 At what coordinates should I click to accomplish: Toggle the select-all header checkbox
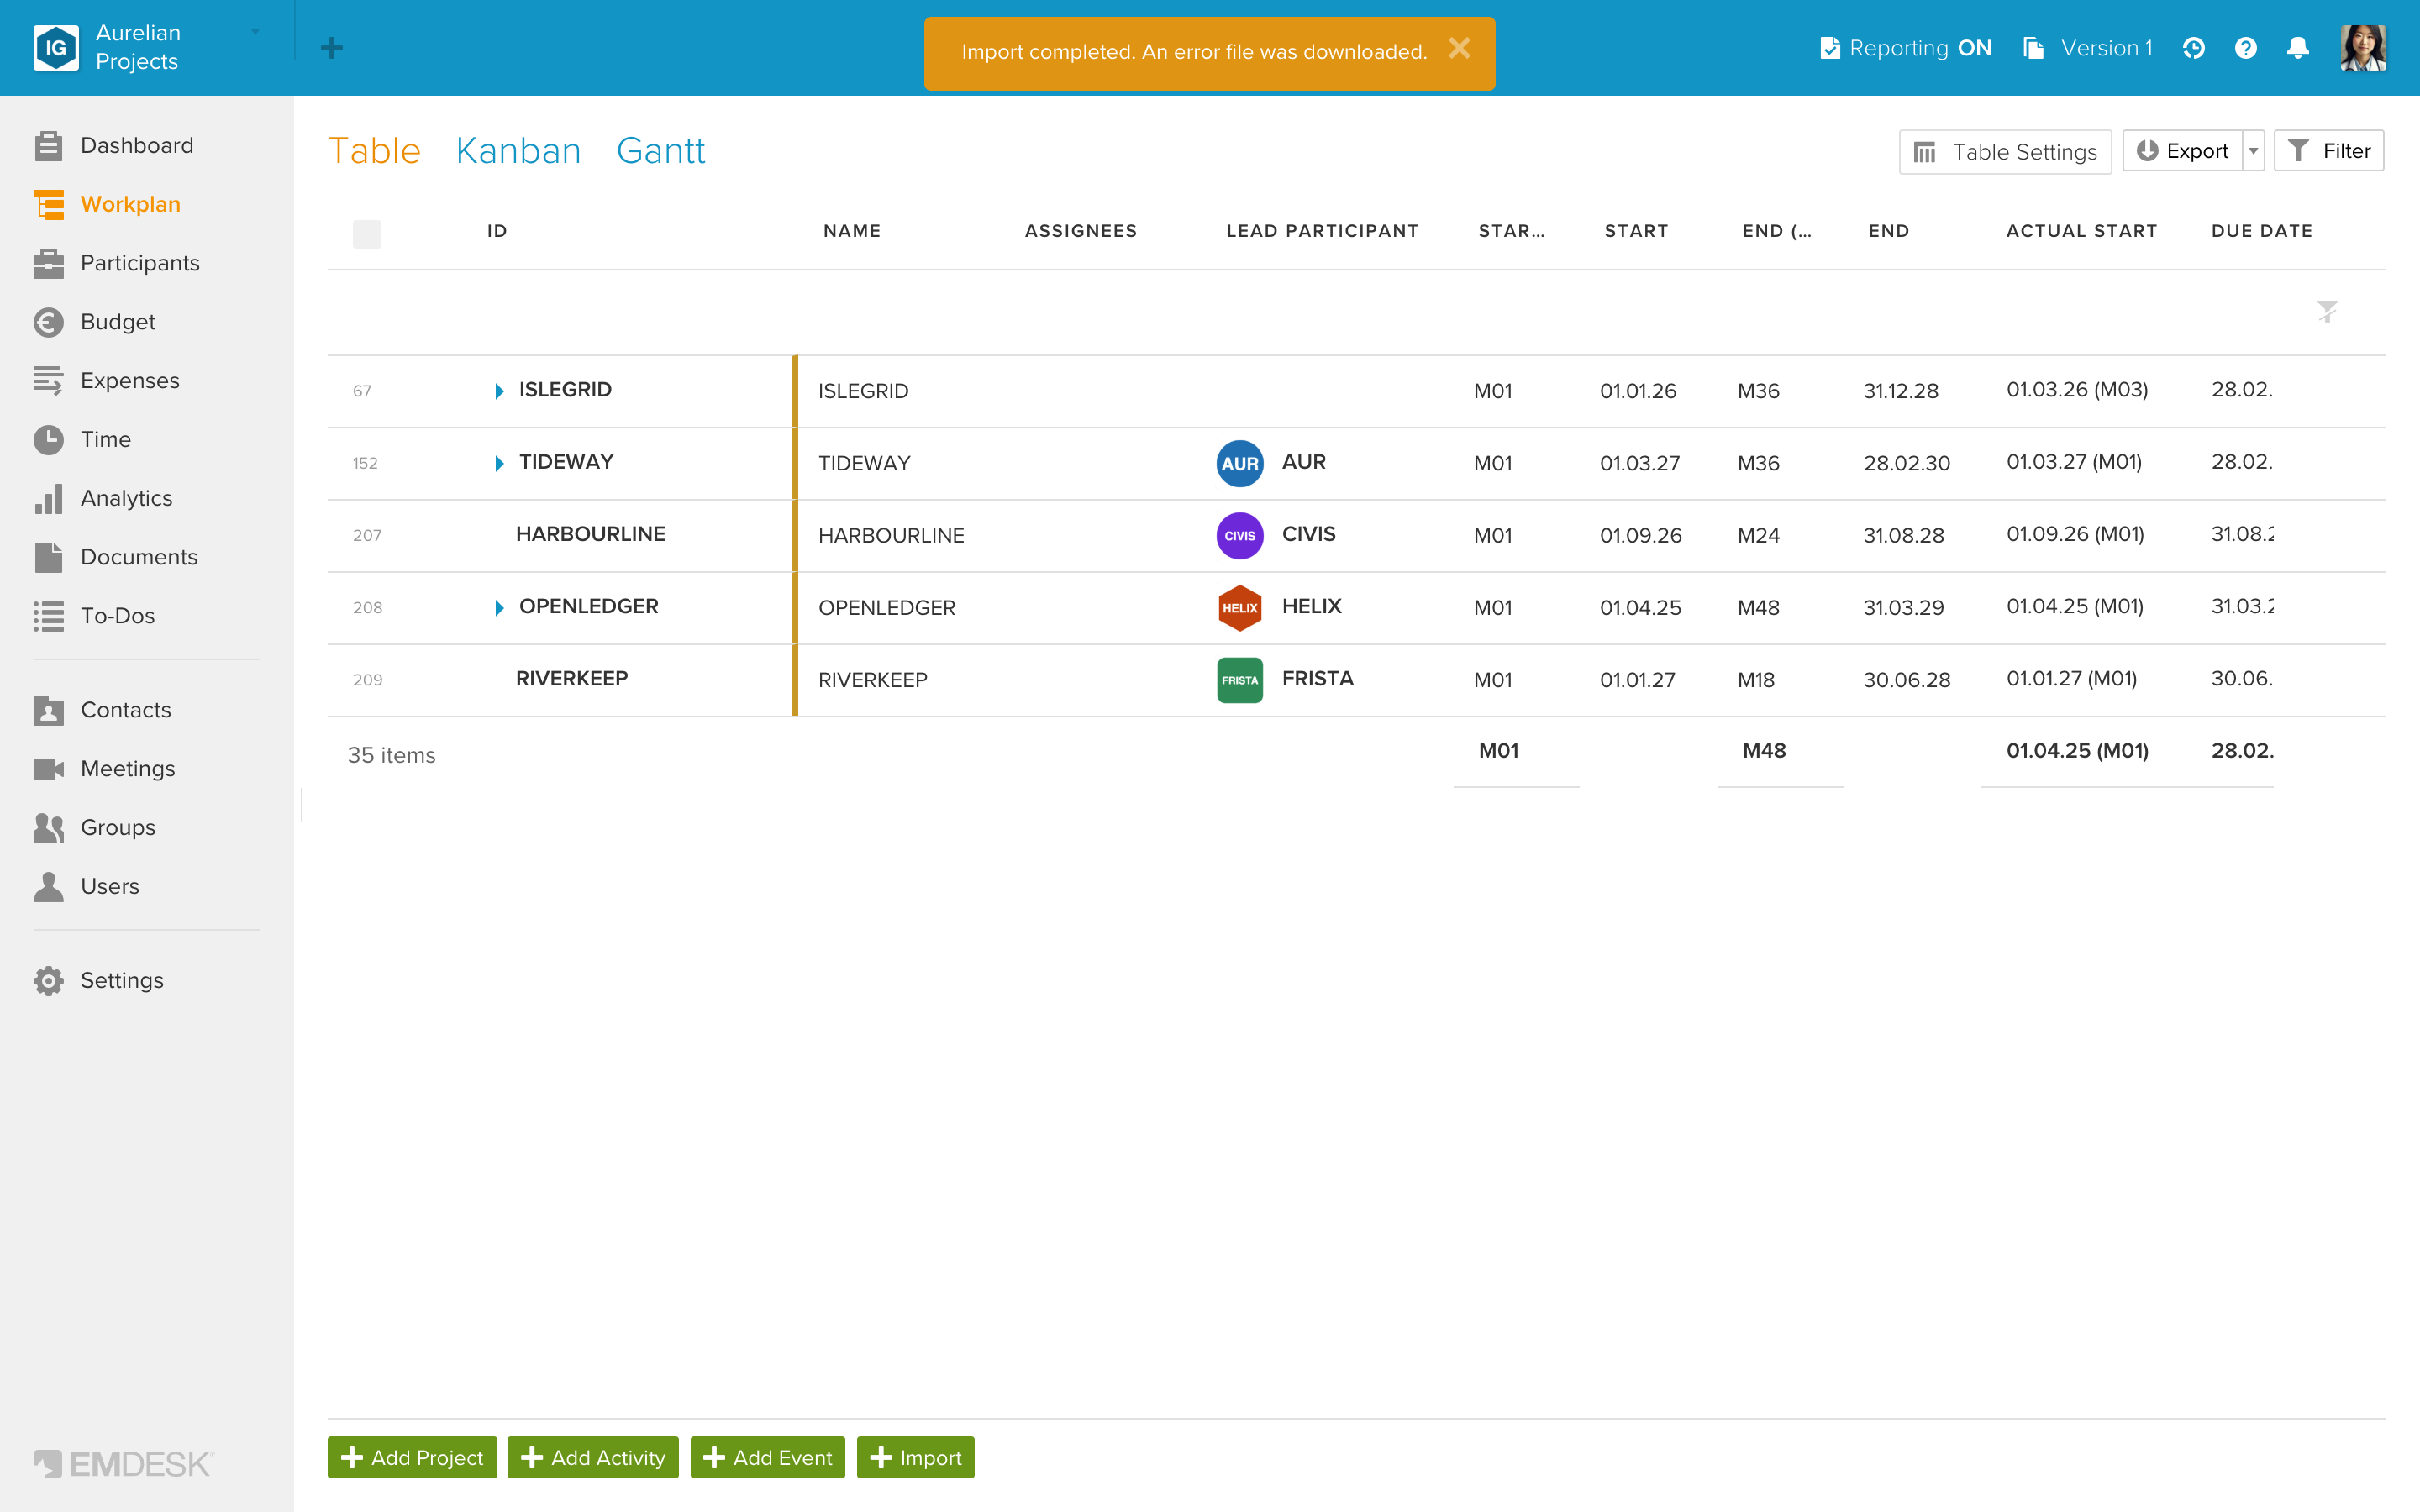click(x=367, y=234)
